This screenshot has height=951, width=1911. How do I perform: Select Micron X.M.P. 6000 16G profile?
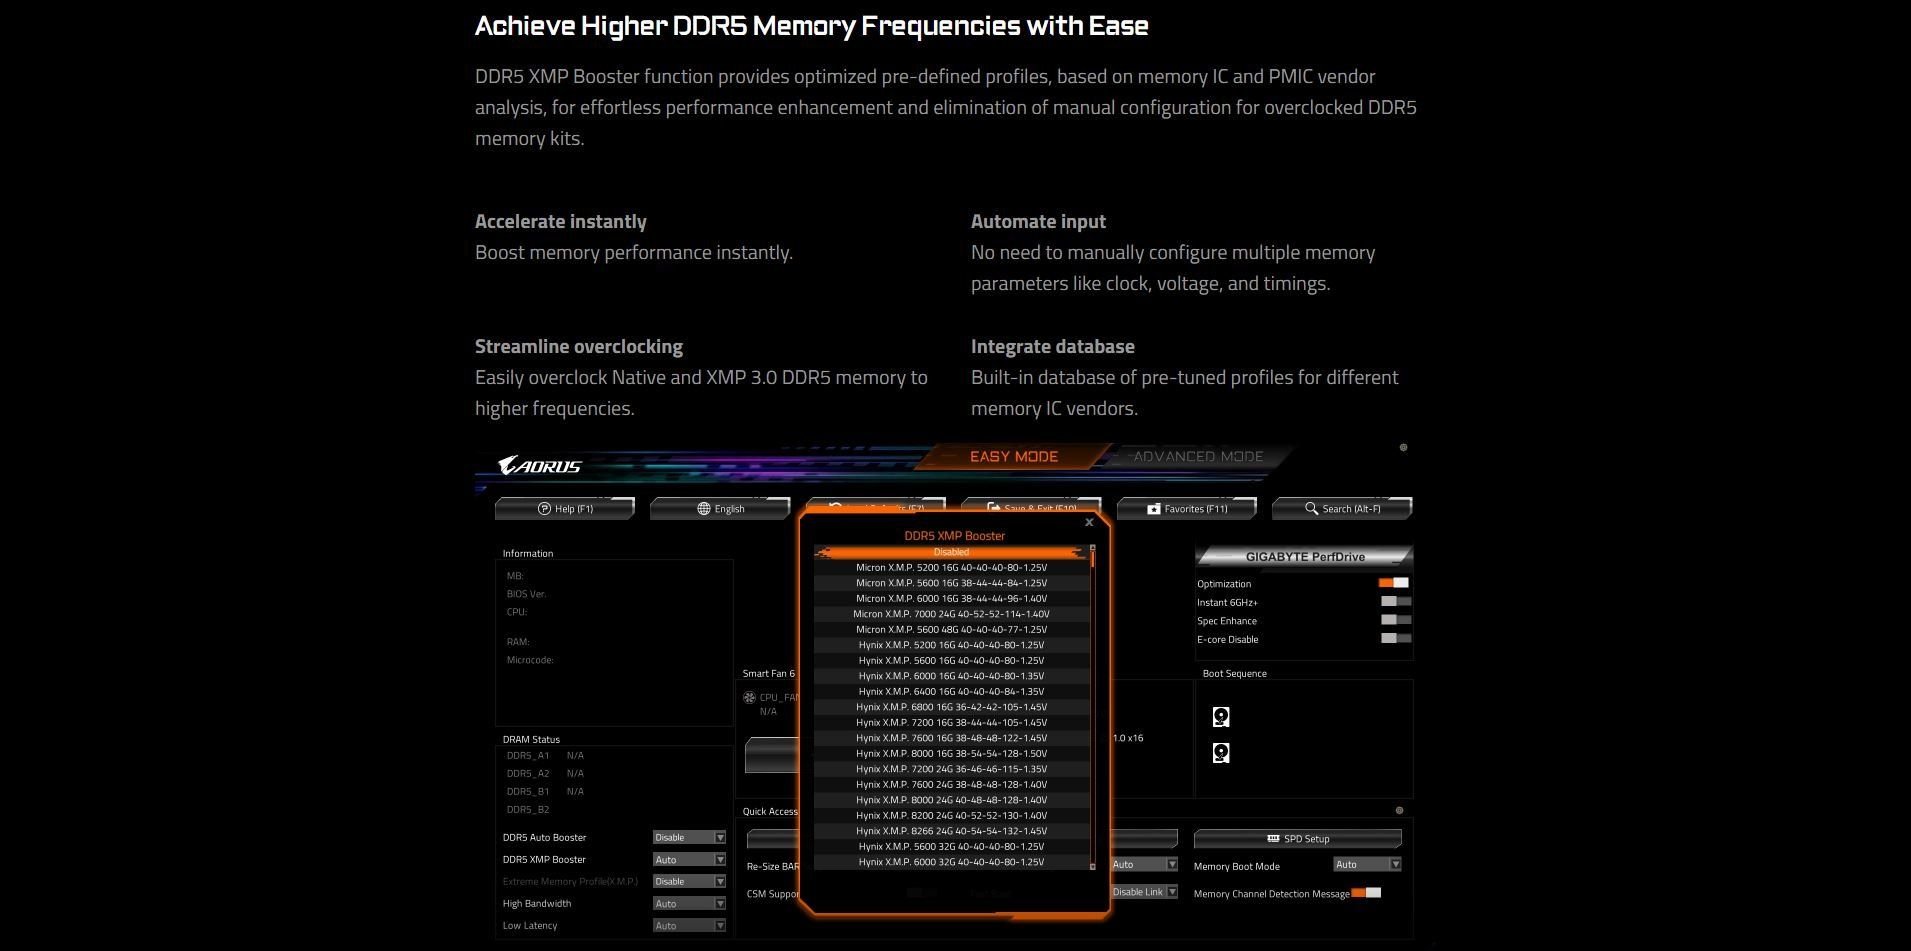[x=951, y=598]
